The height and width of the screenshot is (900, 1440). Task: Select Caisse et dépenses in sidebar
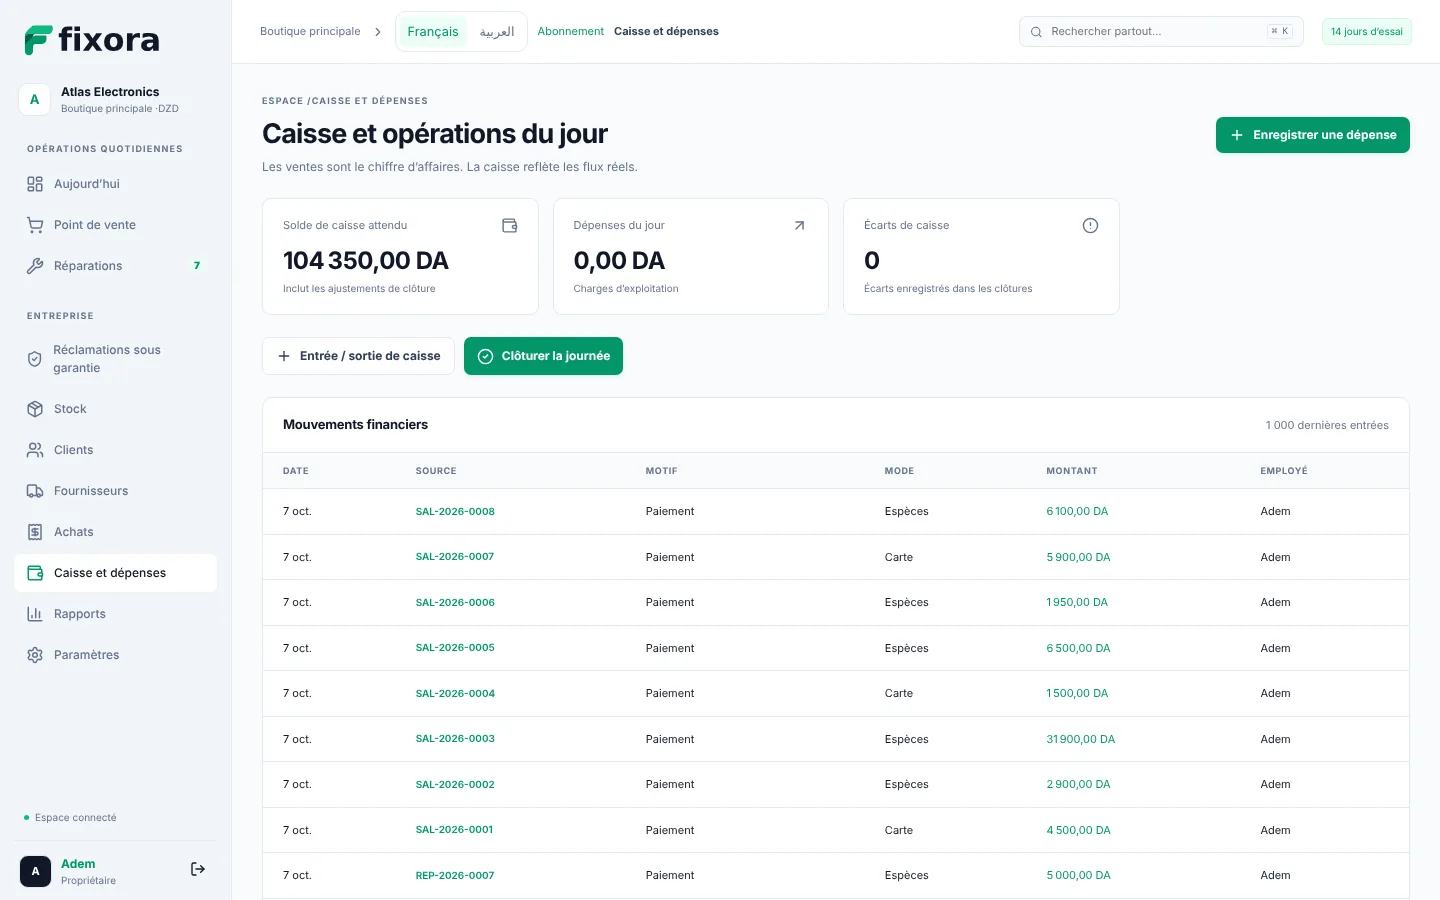coord(116,573)
